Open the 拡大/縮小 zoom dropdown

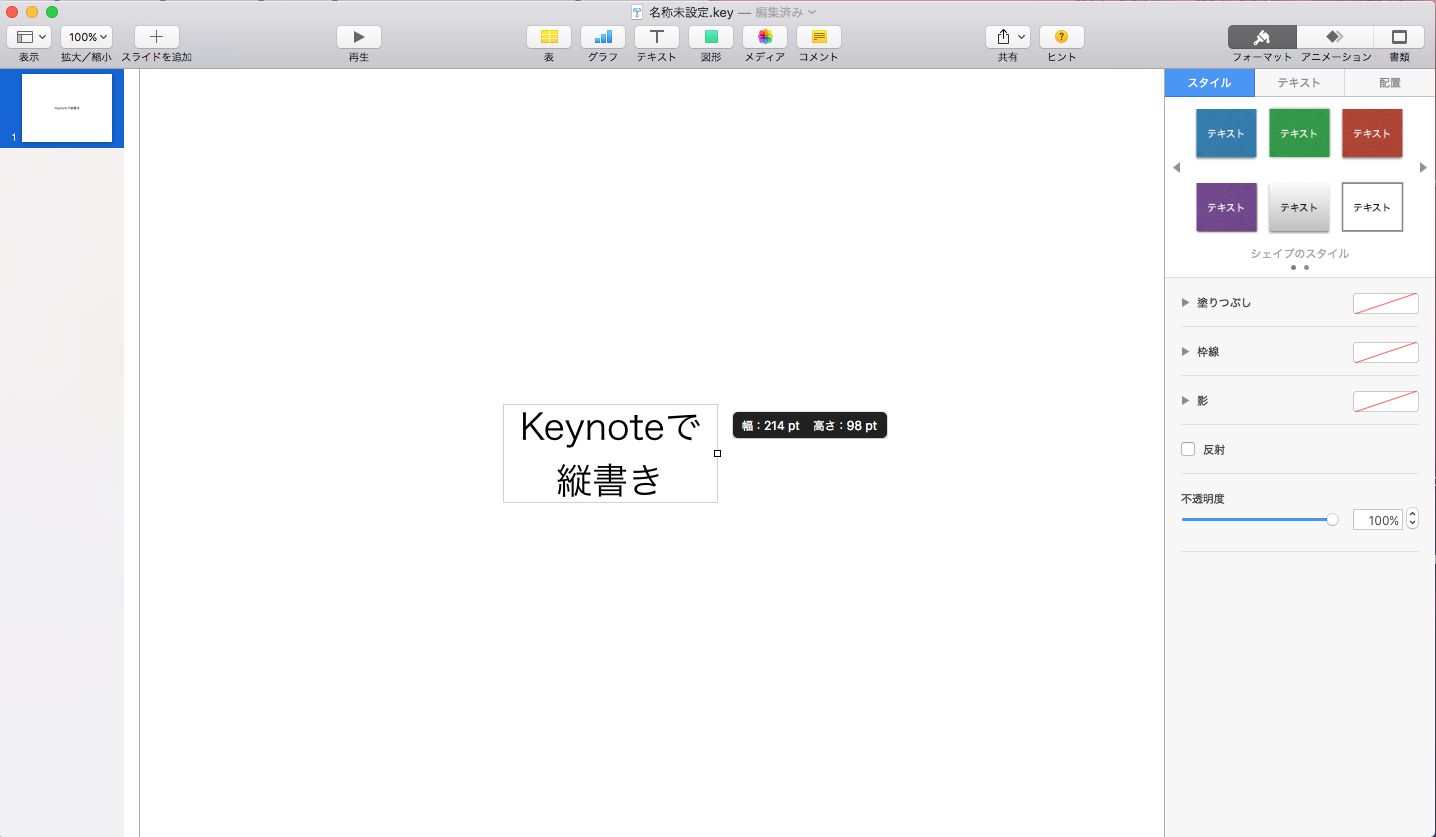tap(86, 36)
